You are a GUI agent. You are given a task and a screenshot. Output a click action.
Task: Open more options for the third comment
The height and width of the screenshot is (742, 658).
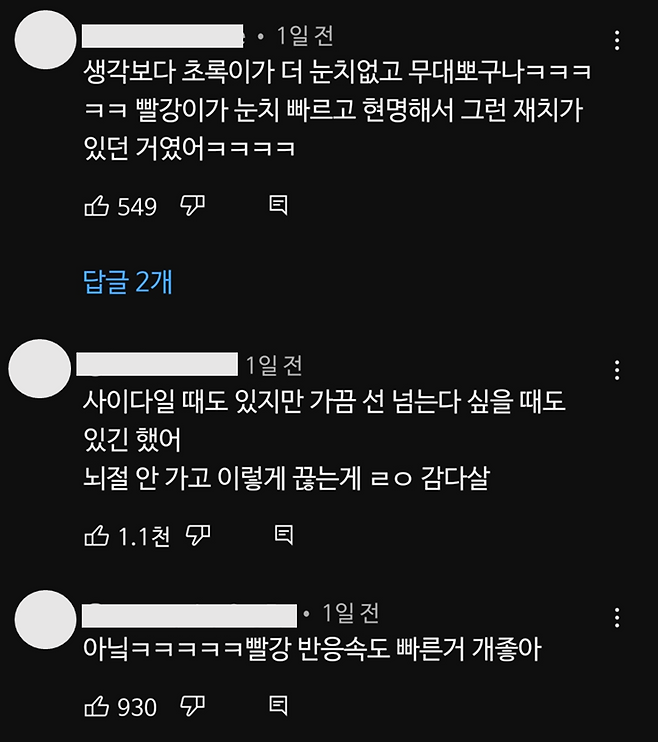pyautogui.click(x=617, y=618)
